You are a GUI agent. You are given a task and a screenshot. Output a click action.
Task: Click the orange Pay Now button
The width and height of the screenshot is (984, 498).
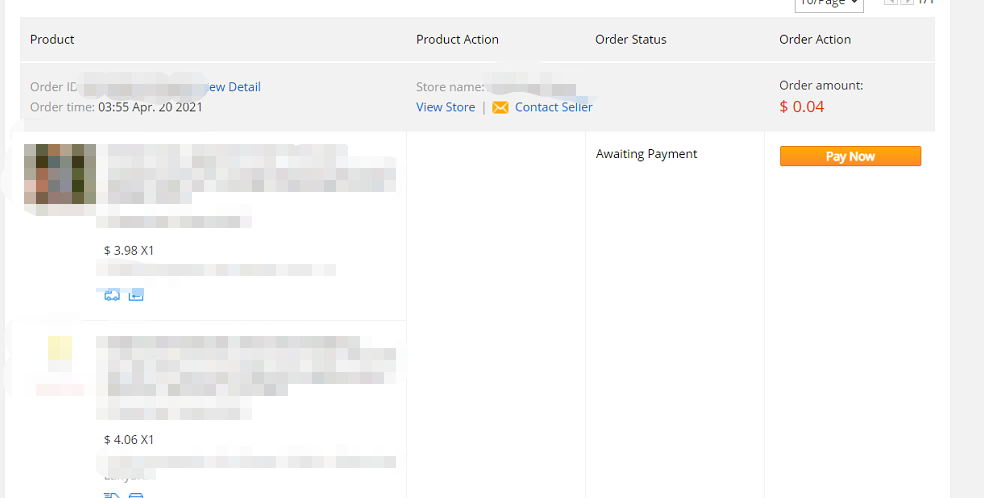tap(850, 156)
